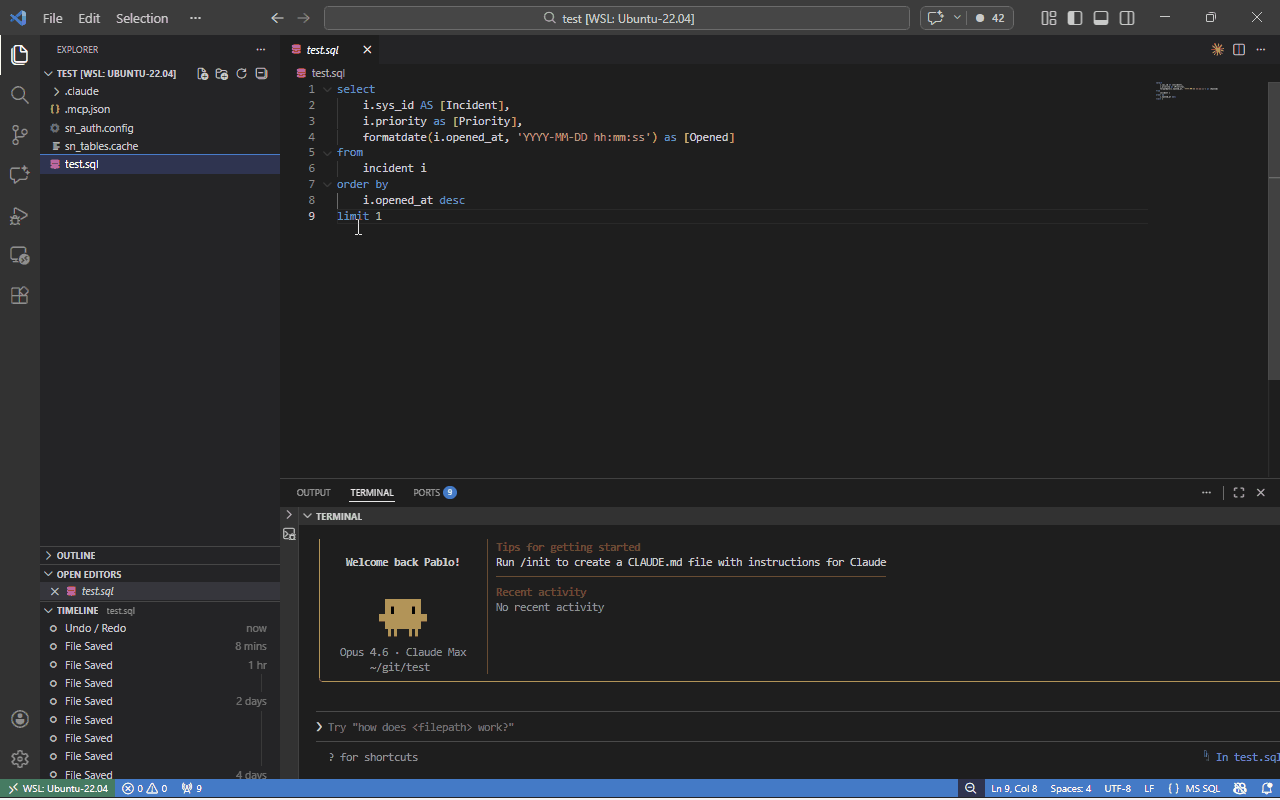Open the errors and warnings status item
Screen dimensions: 1280x800
(x=144, y=788)
